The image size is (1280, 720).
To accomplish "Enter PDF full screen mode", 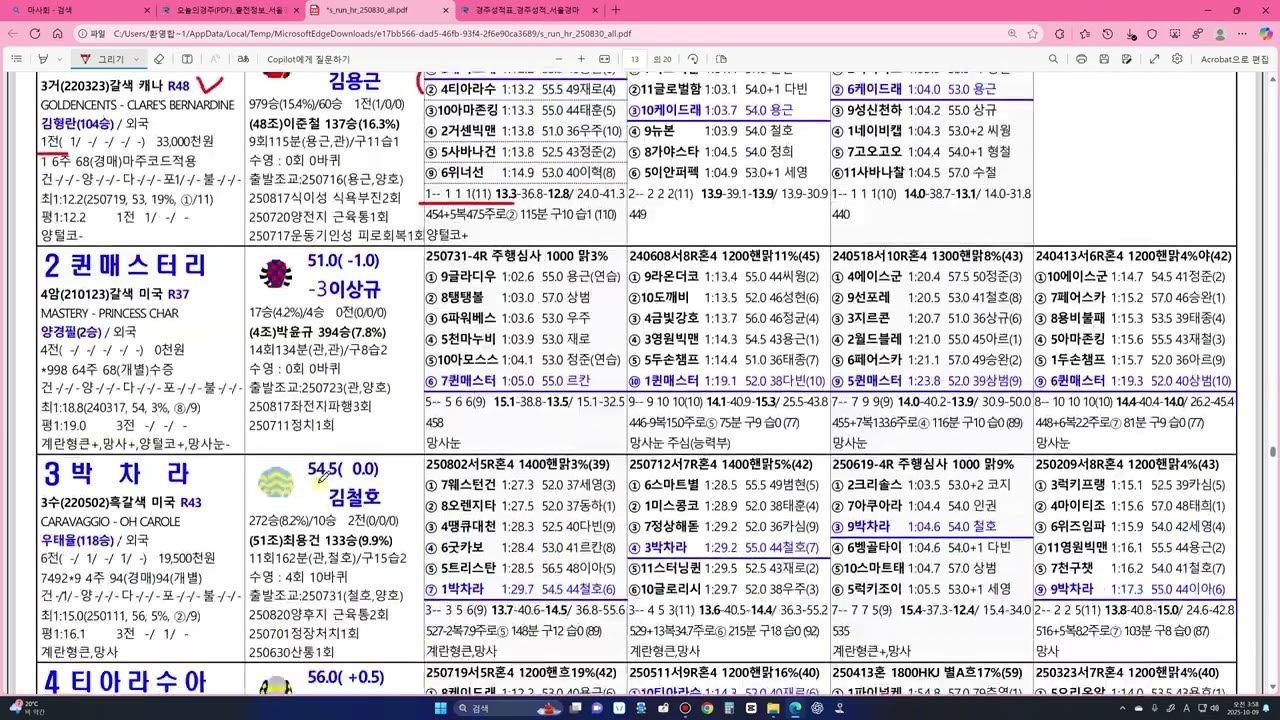I will coord(1153,59).
